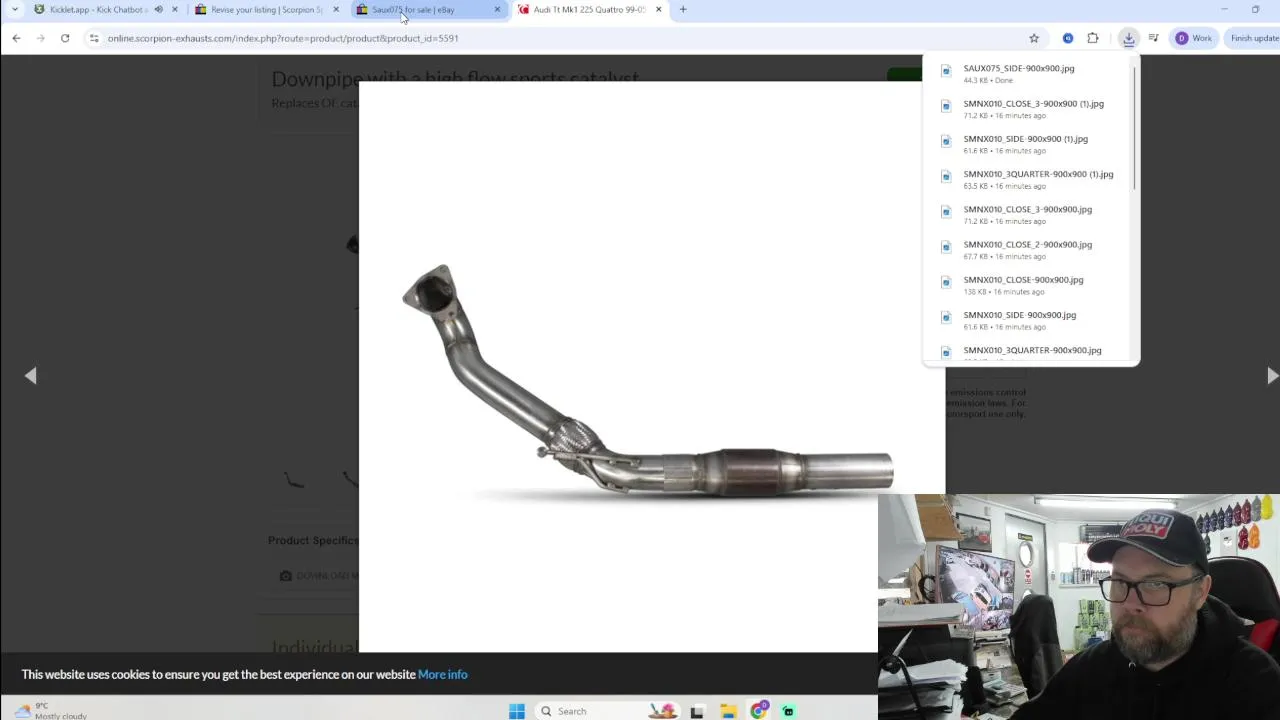Viewport: 1280px width, 720px height.
Task: Click the search highlight picture icon on taskbar
Action: (x=662, y=711)
